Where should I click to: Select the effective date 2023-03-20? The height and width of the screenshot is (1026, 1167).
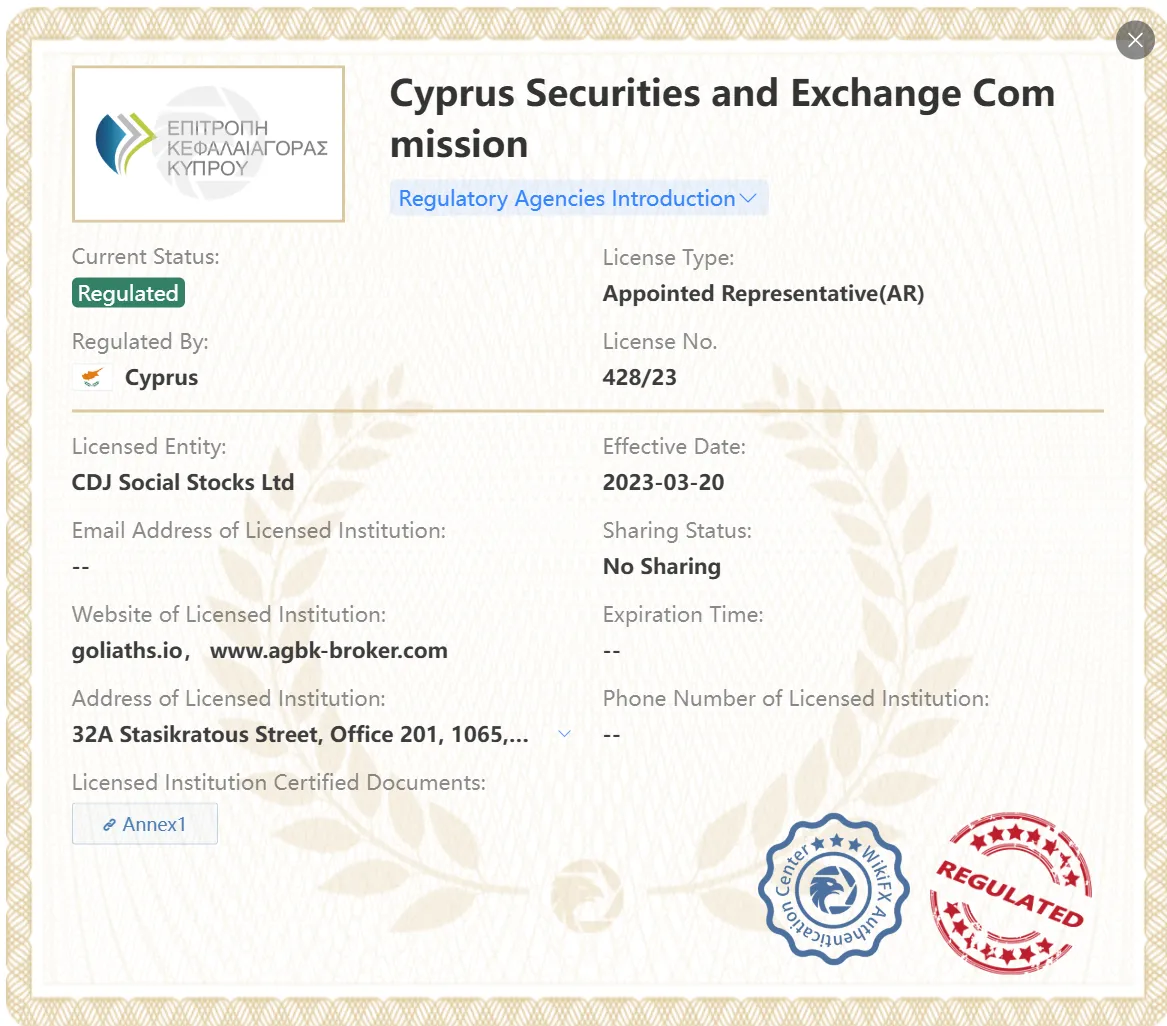(x=663, y=482)
